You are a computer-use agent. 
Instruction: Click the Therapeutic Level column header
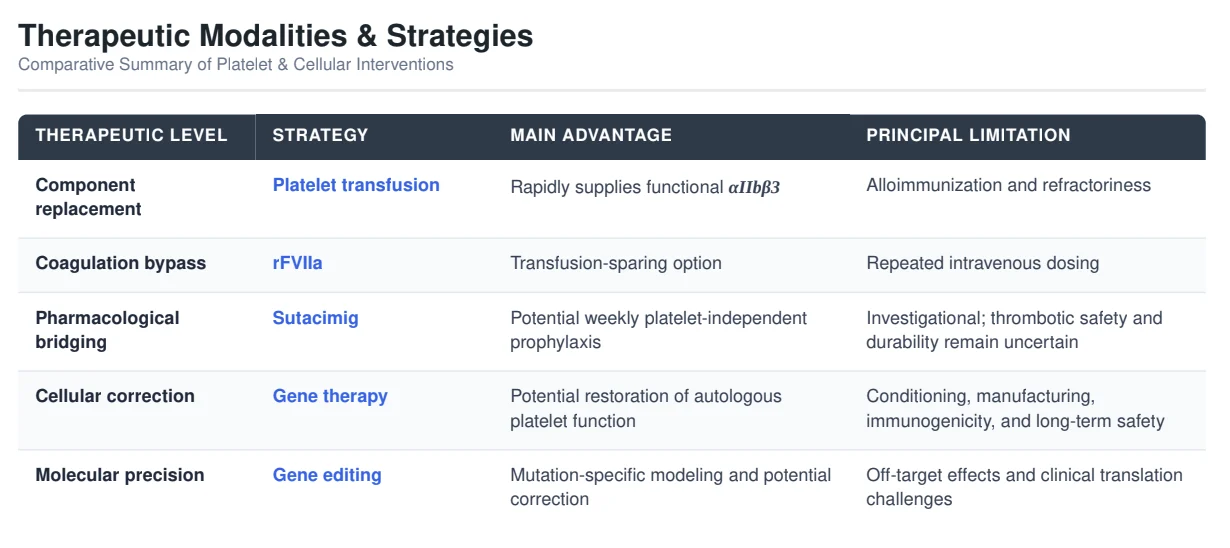[x=132, y=135]
